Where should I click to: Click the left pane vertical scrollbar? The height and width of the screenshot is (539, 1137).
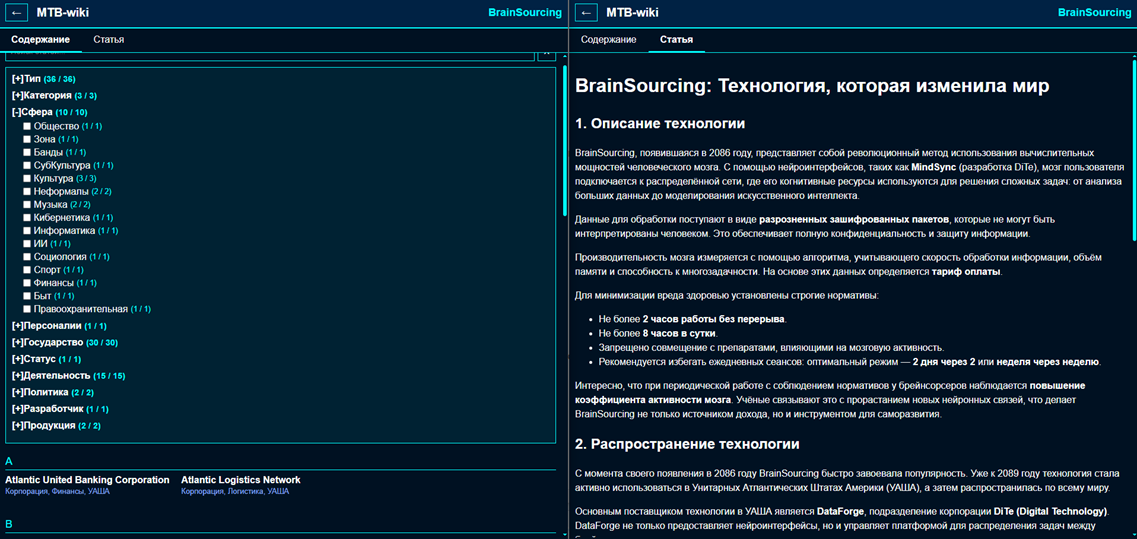(x=564, y=140)
